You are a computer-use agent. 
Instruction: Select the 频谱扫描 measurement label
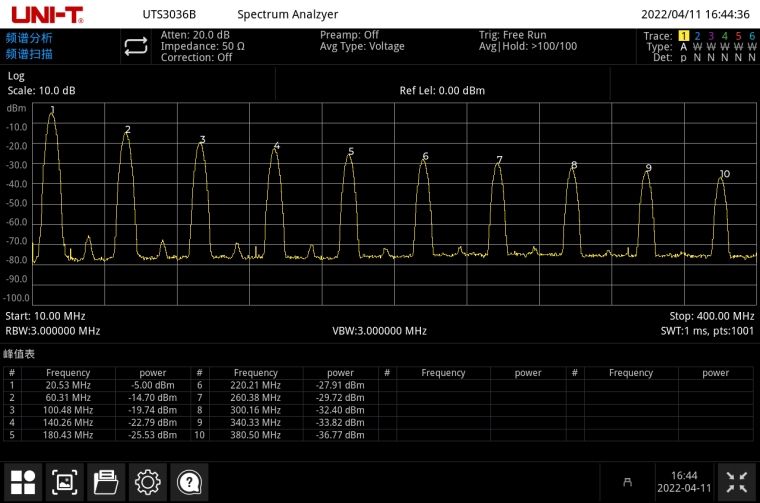click(x=29, y=54)
